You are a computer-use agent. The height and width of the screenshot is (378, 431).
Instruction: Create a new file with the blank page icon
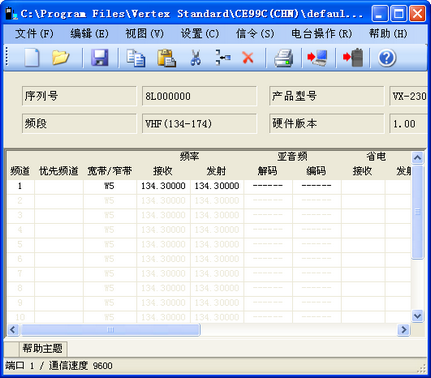(32, 58)
